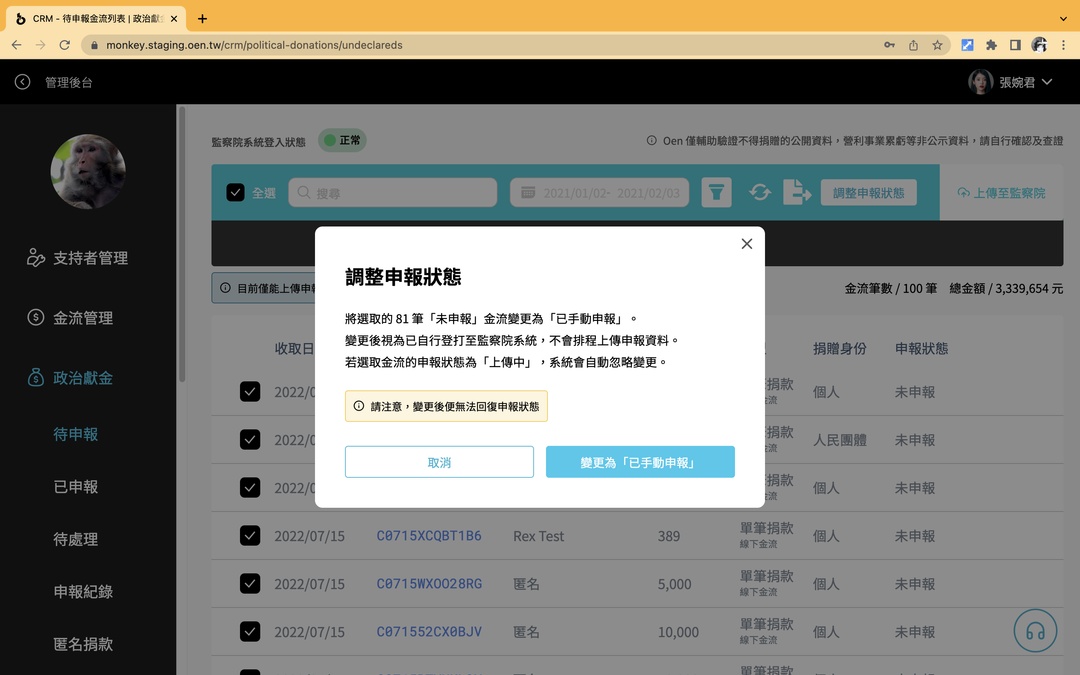Toggle the 全選 select-all checkbox
Screen dimensions: 1080x675
pos(236,191)
